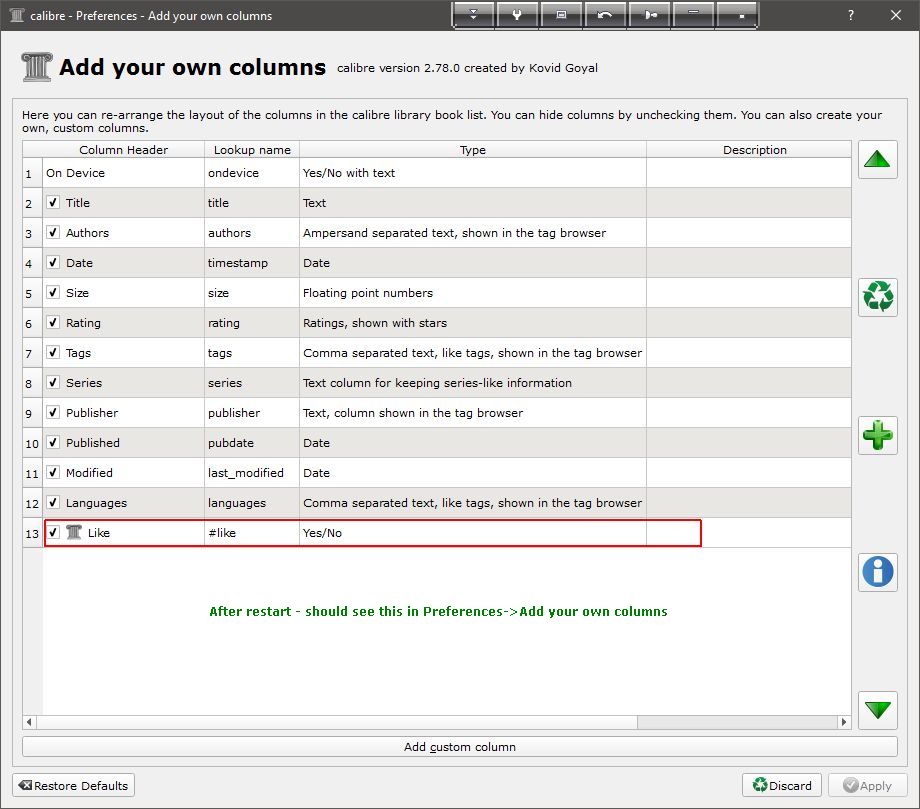Uncheck the Authors column checkbox
The image size is (920, 809).
53,232
